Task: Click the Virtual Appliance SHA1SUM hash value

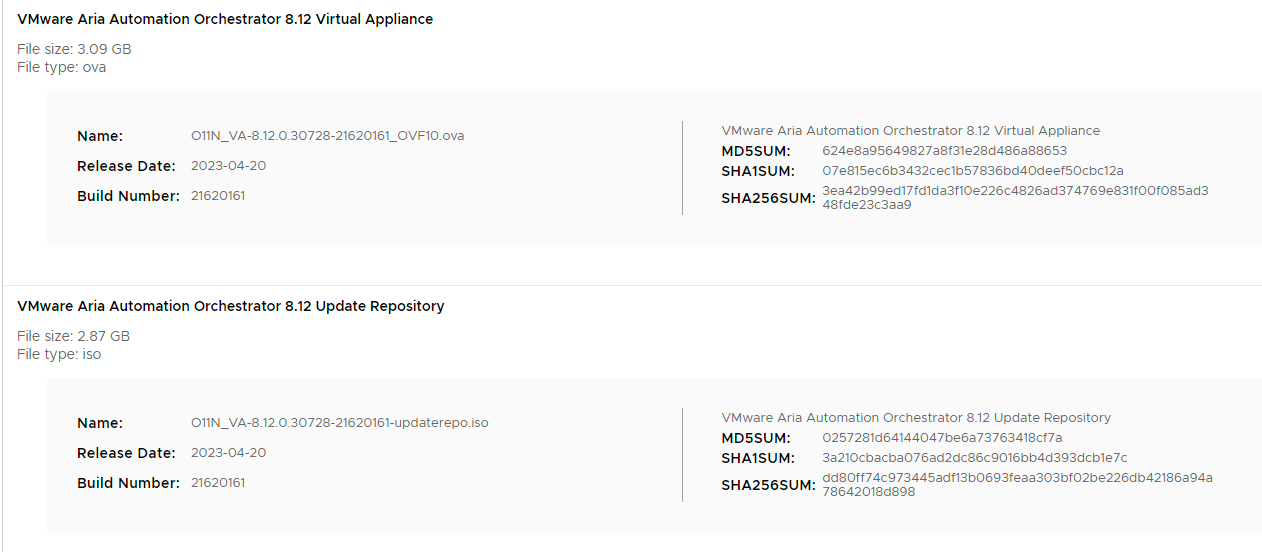Action: pyautogui.click(x=972, y=171)
